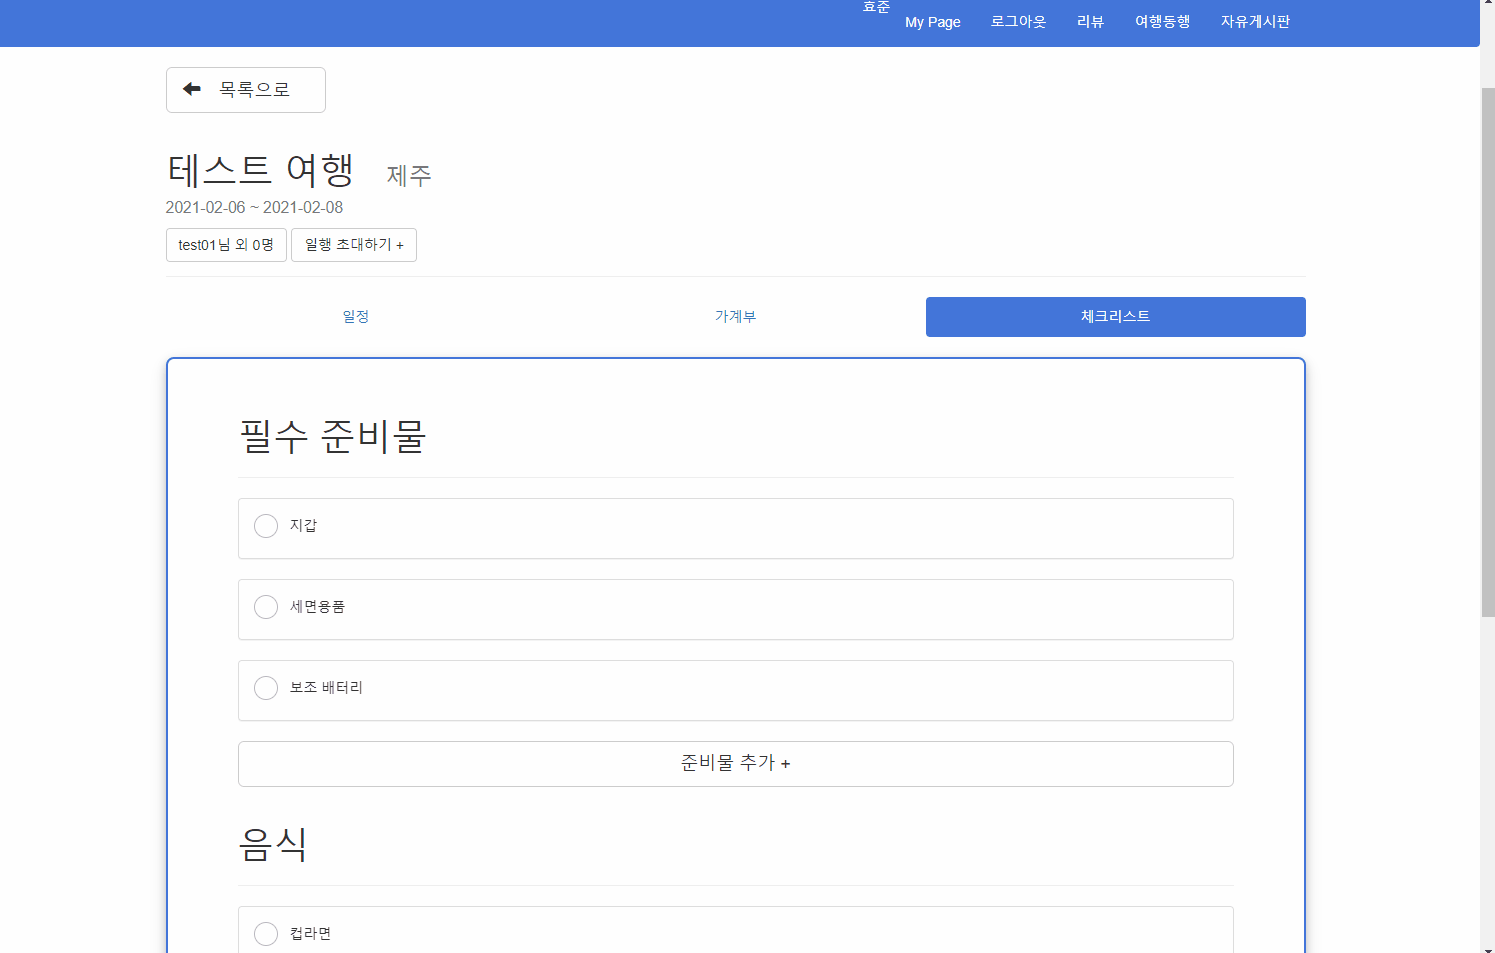Check the 세면용품 item circle
Viewport: 1495px width, 953px height.
click(266, 607)
